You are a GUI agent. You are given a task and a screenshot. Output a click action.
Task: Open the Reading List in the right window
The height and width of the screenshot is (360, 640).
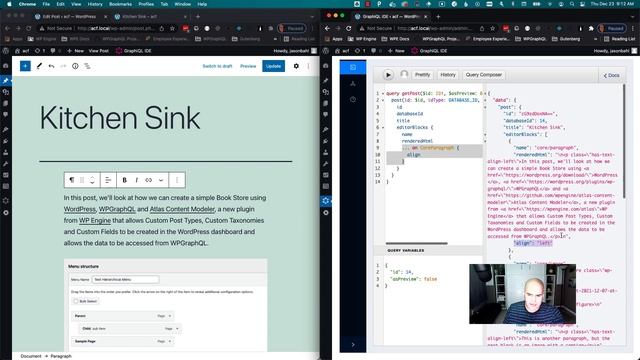[x=619, y=39]
